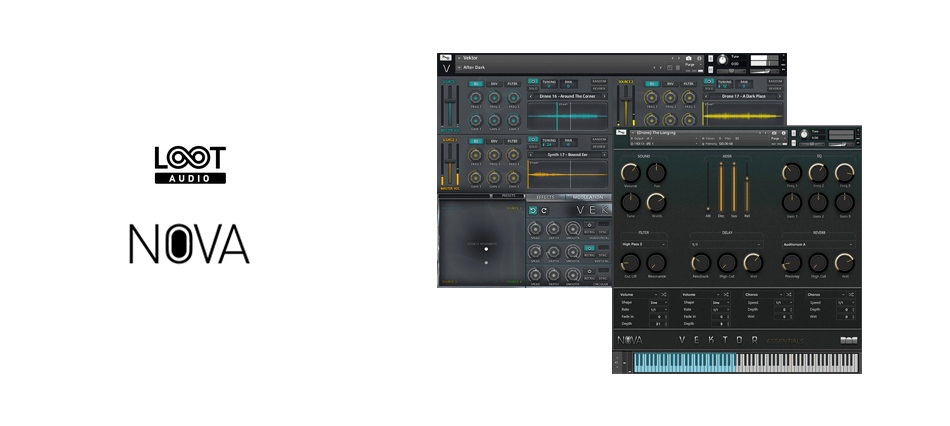950x426 pixels.
Task: Click the redo arrow icon beside VEK title
Action: point(546,210)
